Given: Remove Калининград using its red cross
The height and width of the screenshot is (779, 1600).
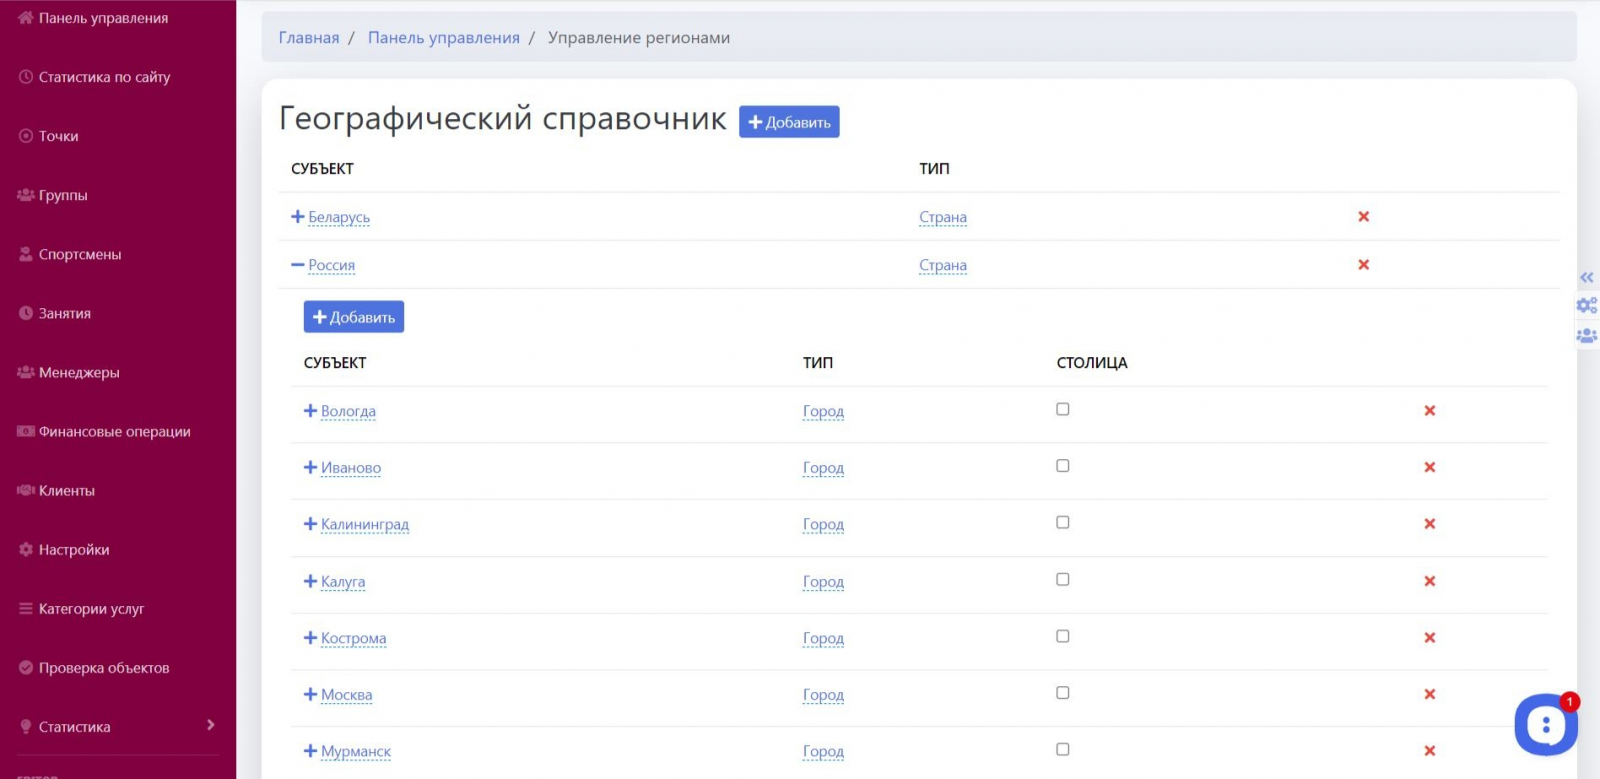Looking at the screenshot, I should (1430, 524).
